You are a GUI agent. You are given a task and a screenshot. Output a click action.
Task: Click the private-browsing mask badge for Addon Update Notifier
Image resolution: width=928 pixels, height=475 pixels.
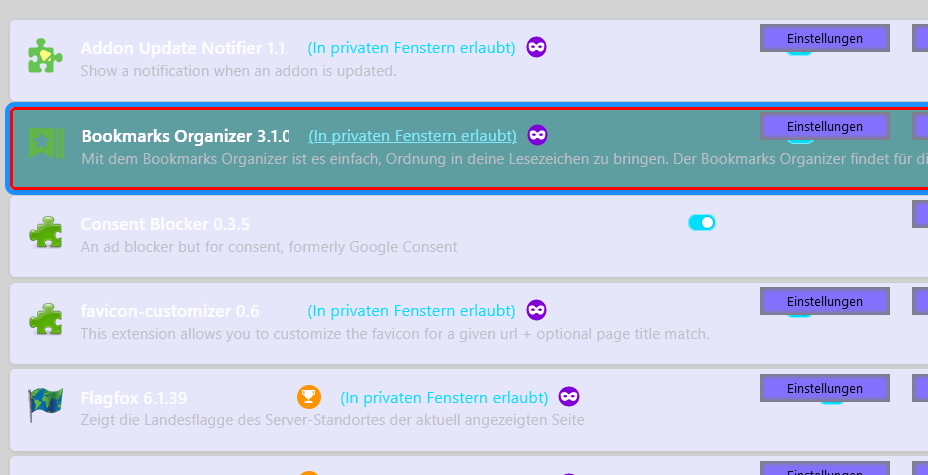[537, 47]
